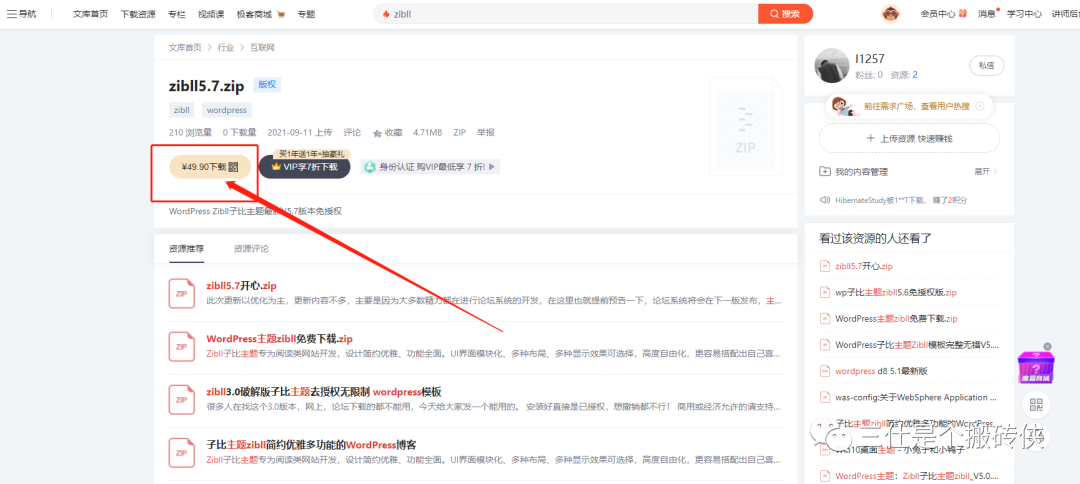Click the search field containing zibll
The width and height of the screenshot is (1080, 484).
click(x=566, y=14)
